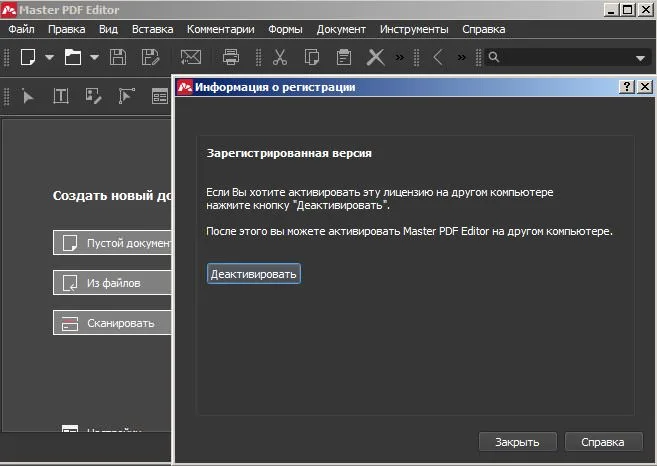Click the search magnifier icon
The image size is (657, 466).
[x=494, y=57]
